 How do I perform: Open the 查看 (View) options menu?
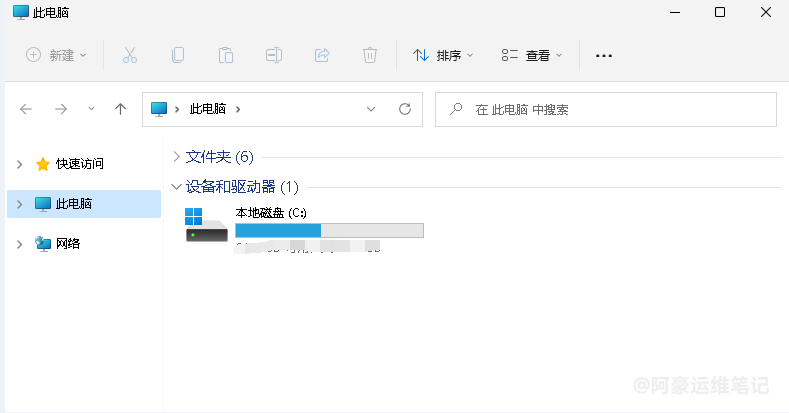532,56
